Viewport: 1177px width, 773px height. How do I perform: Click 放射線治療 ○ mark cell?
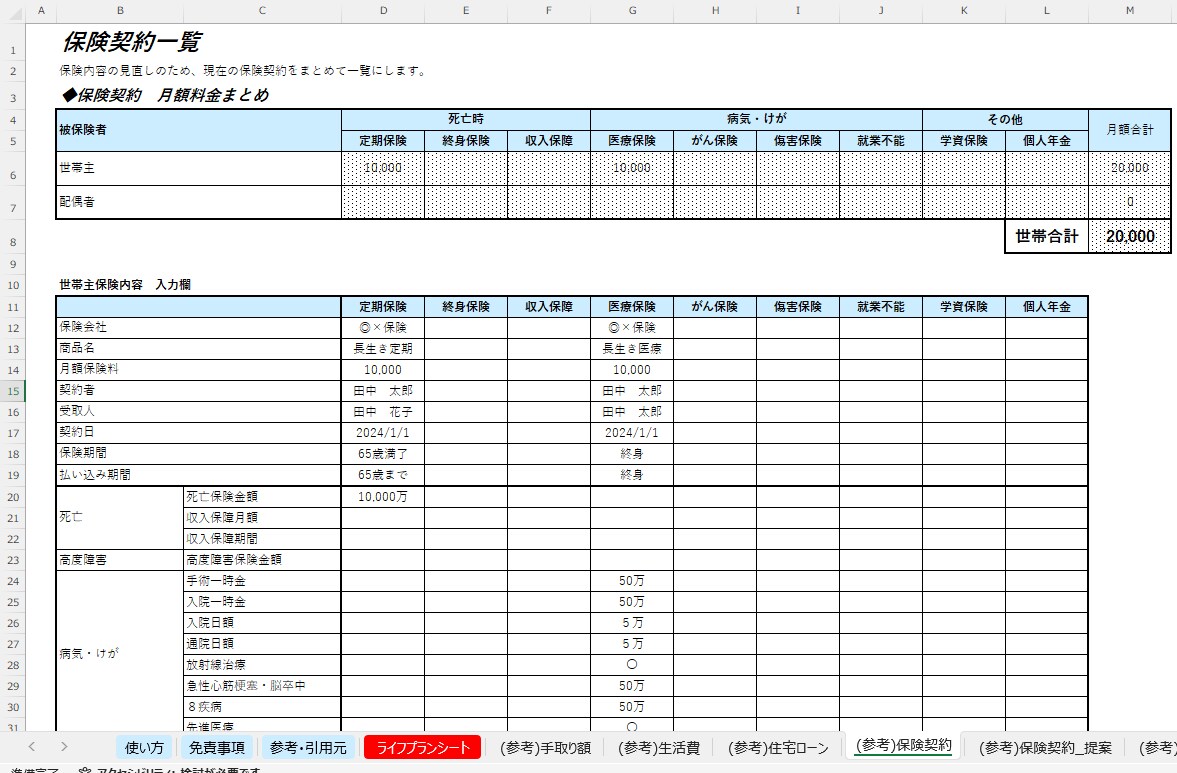[x=632, y=664]
